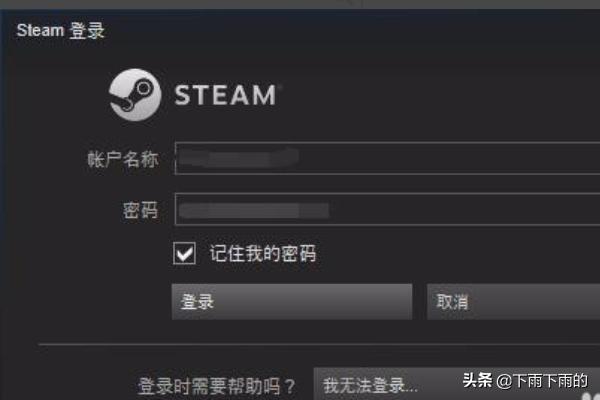Click the blue left edge of the window
The image size is (600, 400).
coord(3,205)
